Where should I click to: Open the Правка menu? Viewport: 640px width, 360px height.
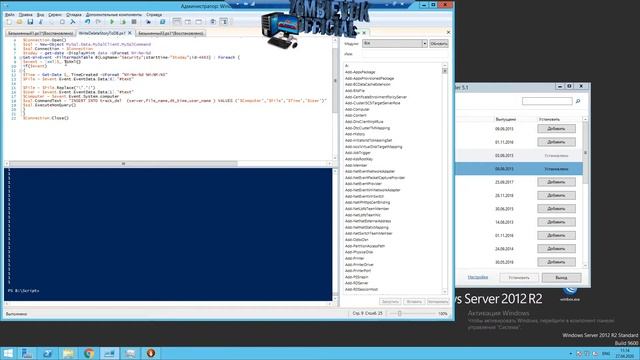tap(25, 15)
